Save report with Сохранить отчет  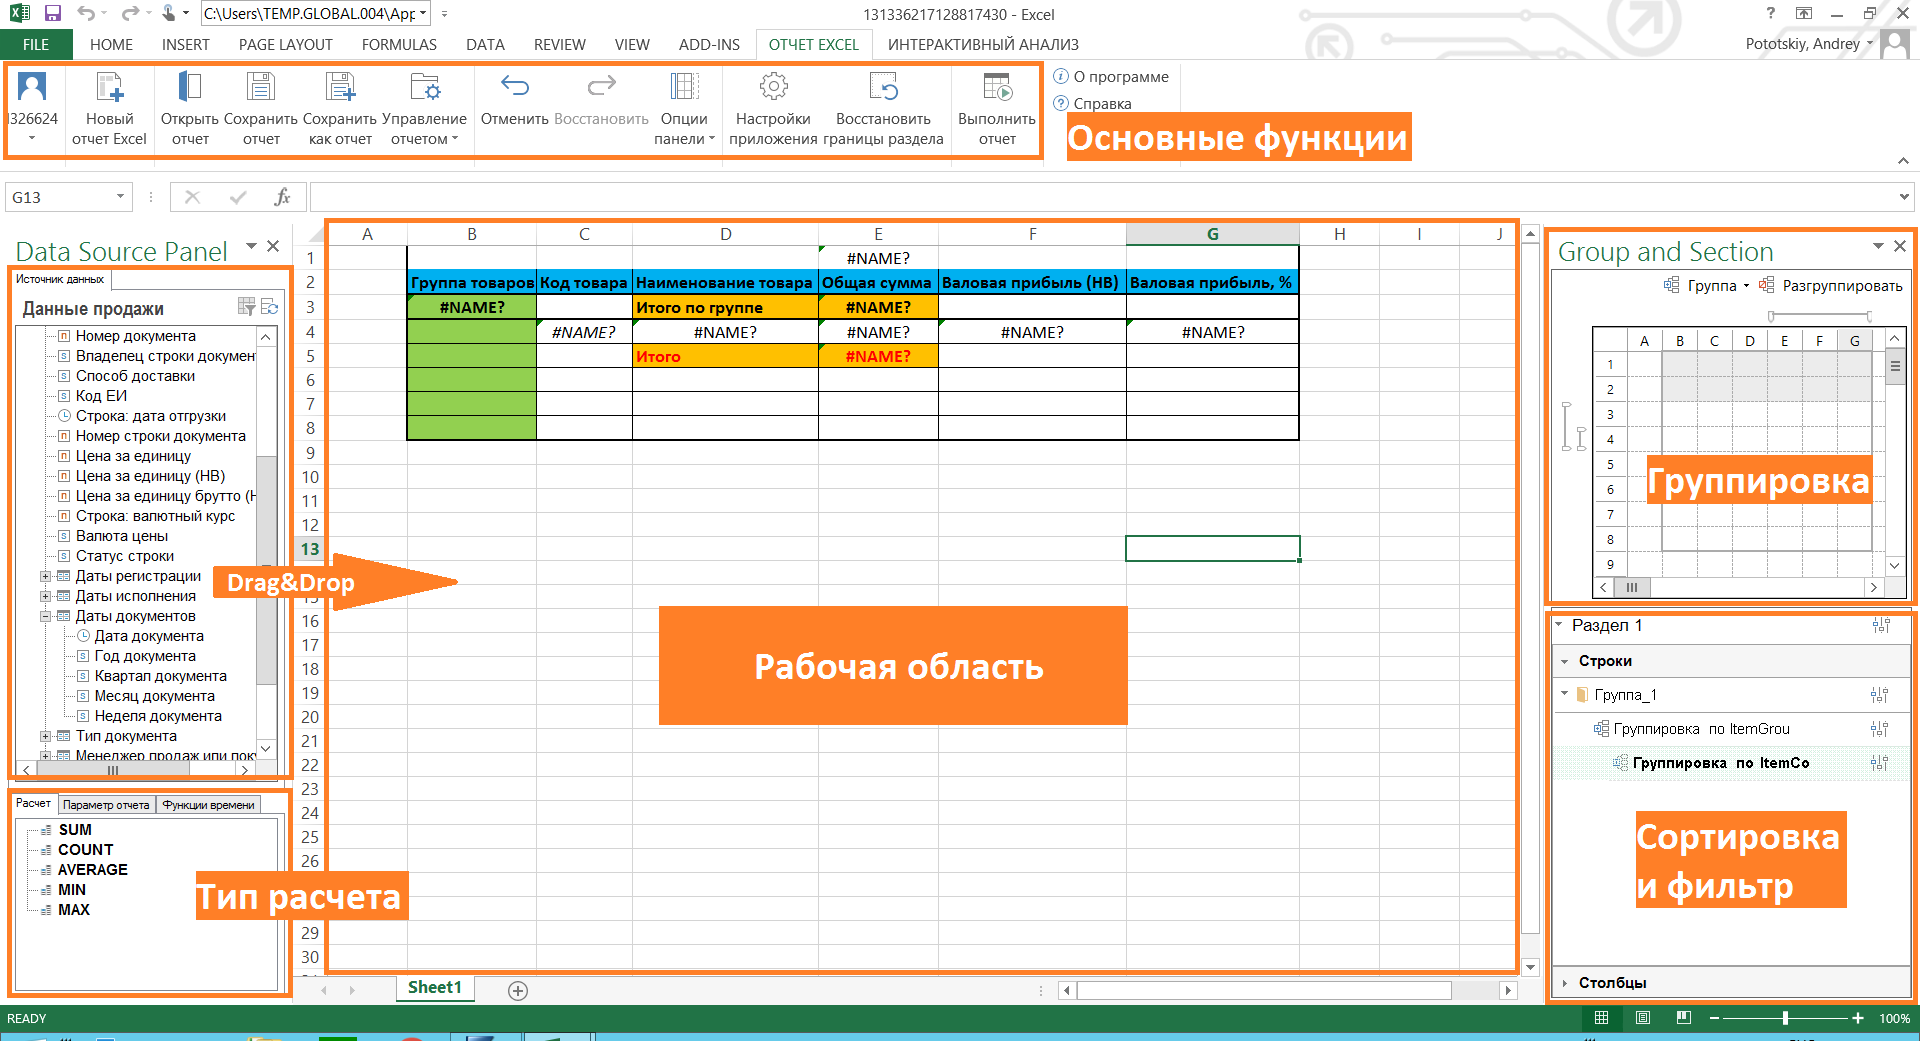261,108
